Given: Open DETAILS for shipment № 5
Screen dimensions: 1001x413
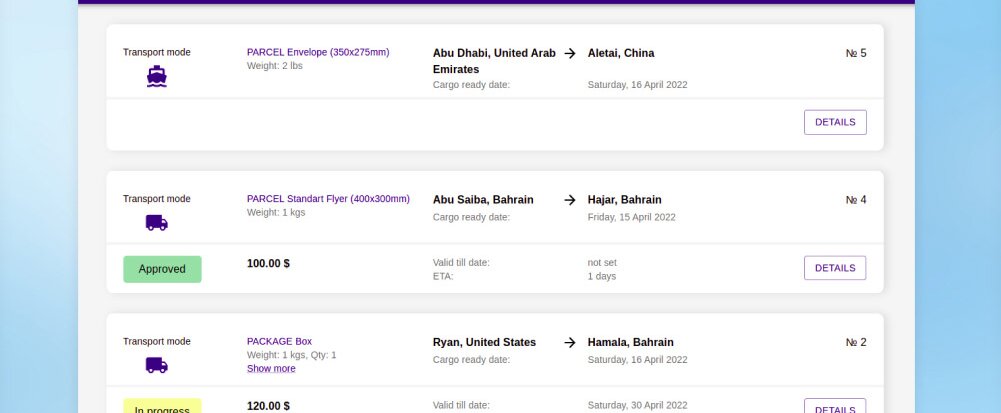Looking at the screenshot, I should coord(834,122).
